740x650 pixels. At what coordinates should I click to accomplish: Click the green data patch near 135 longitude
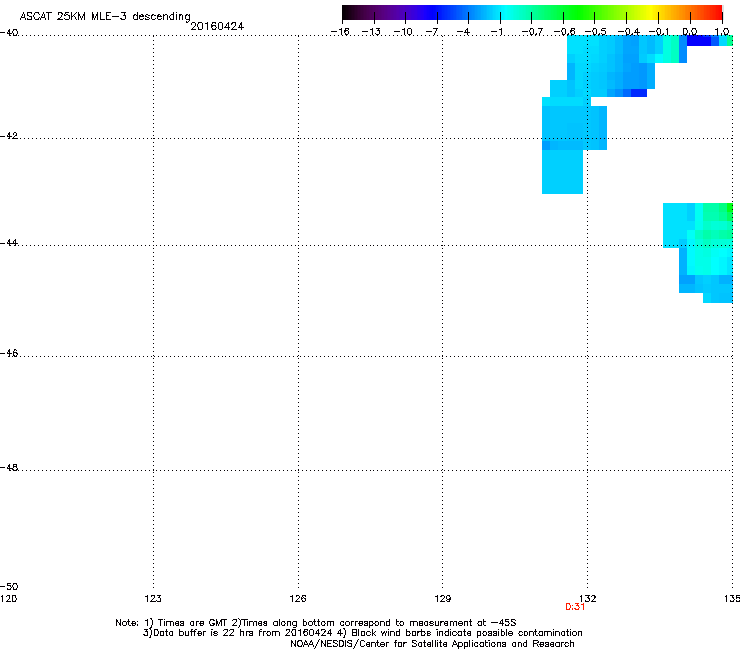(717, 221)
